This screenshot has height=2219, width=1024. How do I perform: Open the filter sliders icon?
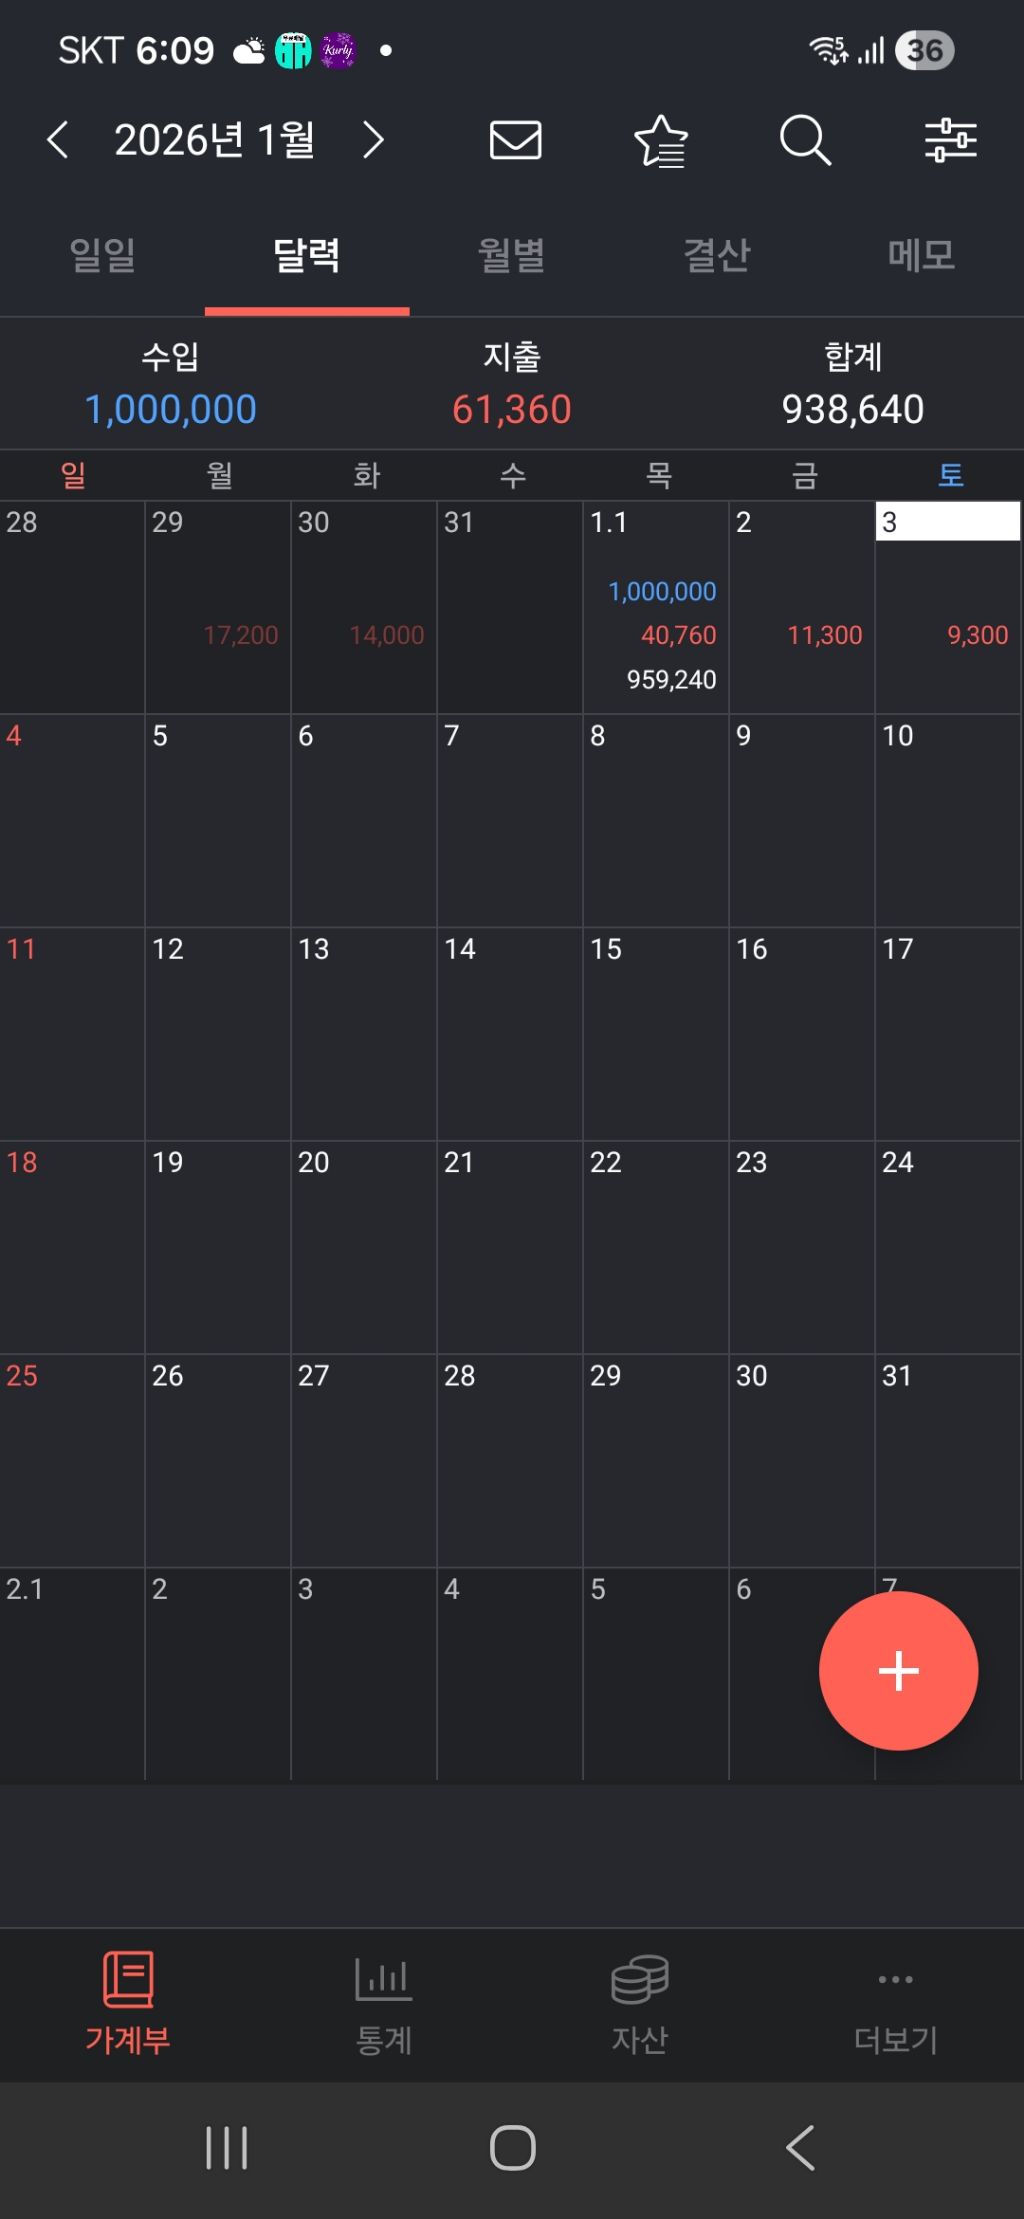click(950, 140)
